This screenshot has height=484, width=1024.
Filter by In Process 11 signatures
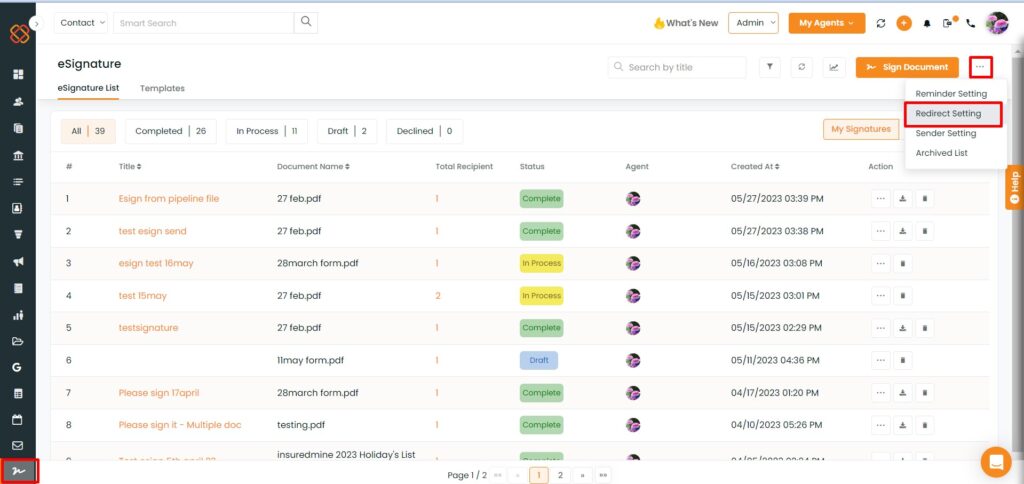(x=267, y=131)
